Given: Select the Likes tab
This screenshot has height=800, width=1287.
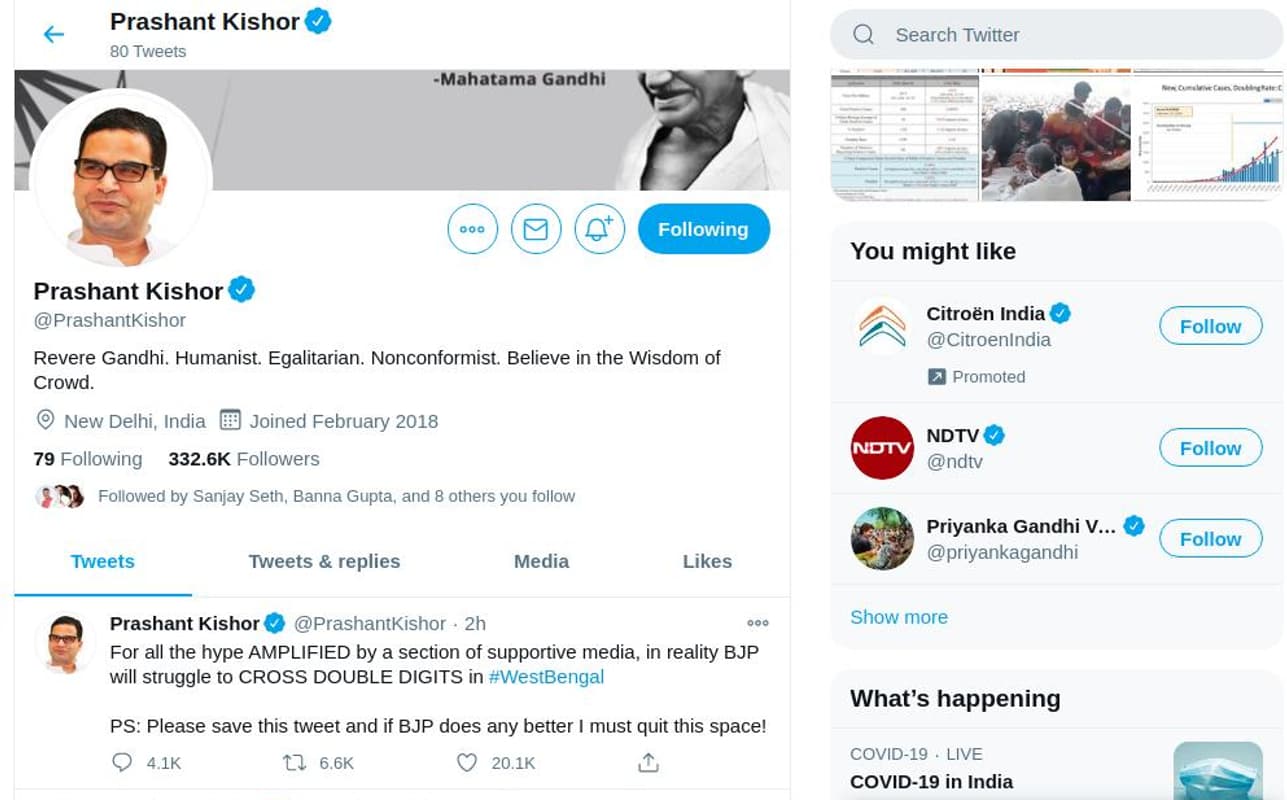Looking at the screenshot, I should point(707,561).
